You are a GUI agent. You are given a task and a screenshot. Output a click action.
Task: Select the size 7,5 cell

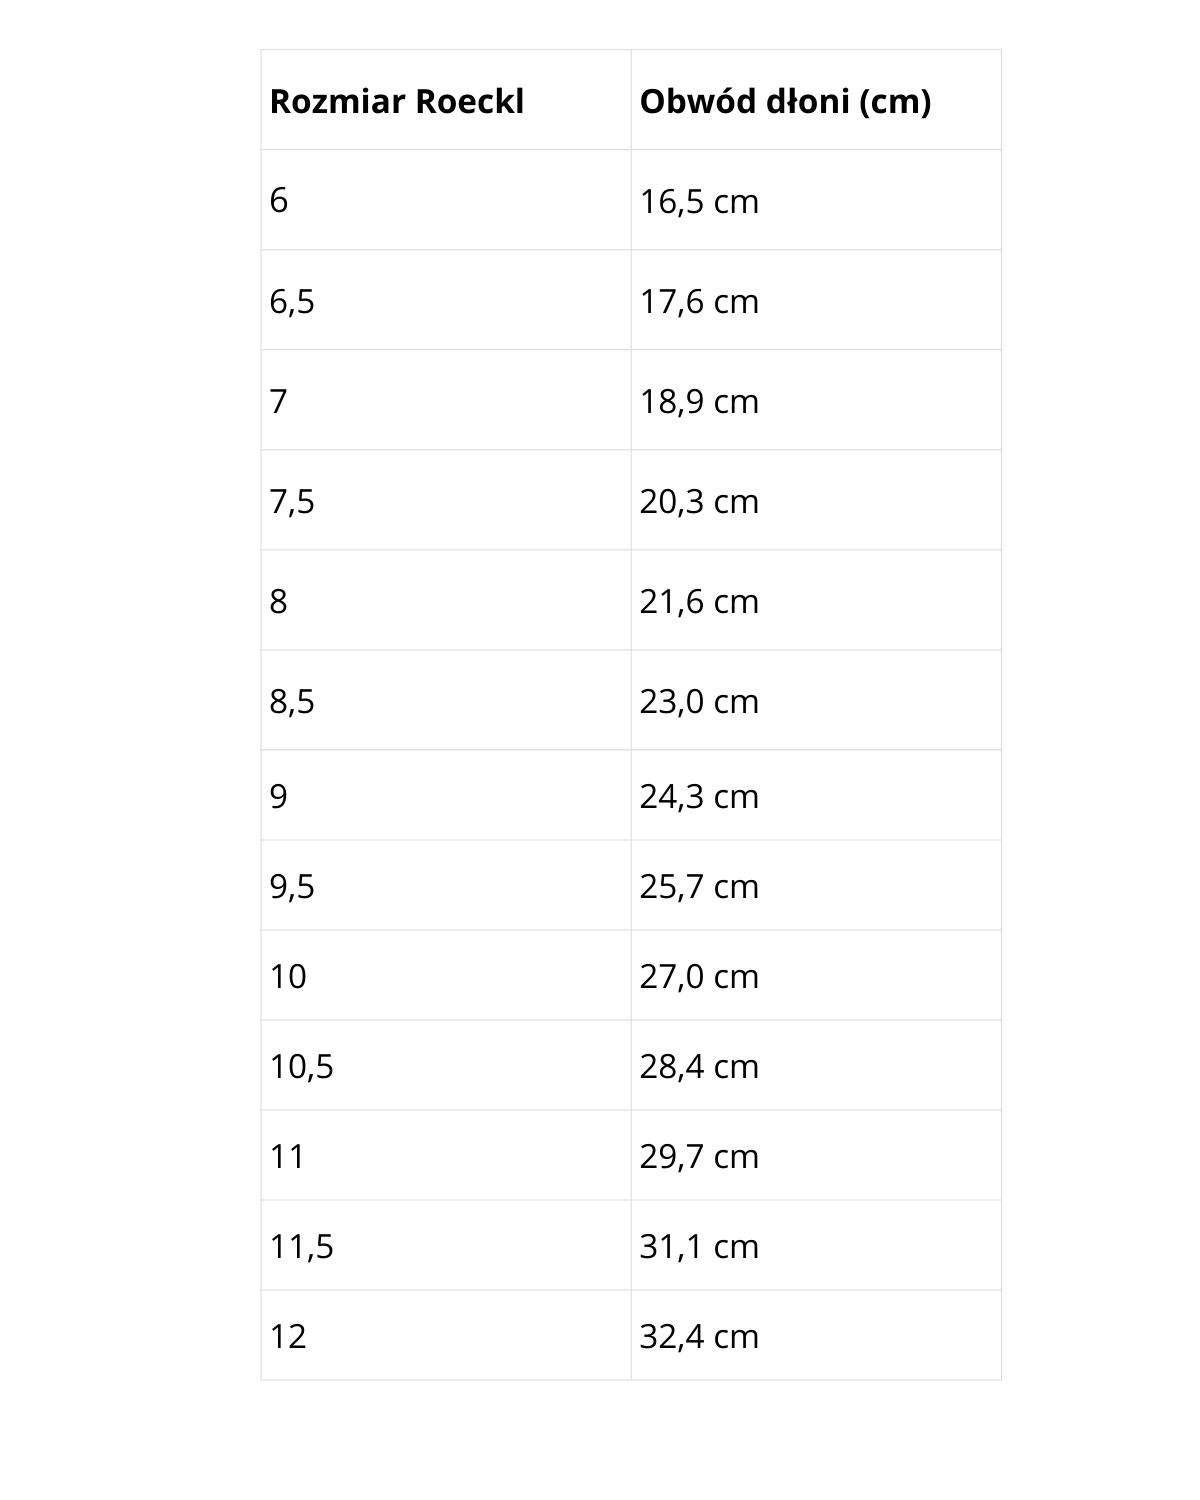[446, 500]
